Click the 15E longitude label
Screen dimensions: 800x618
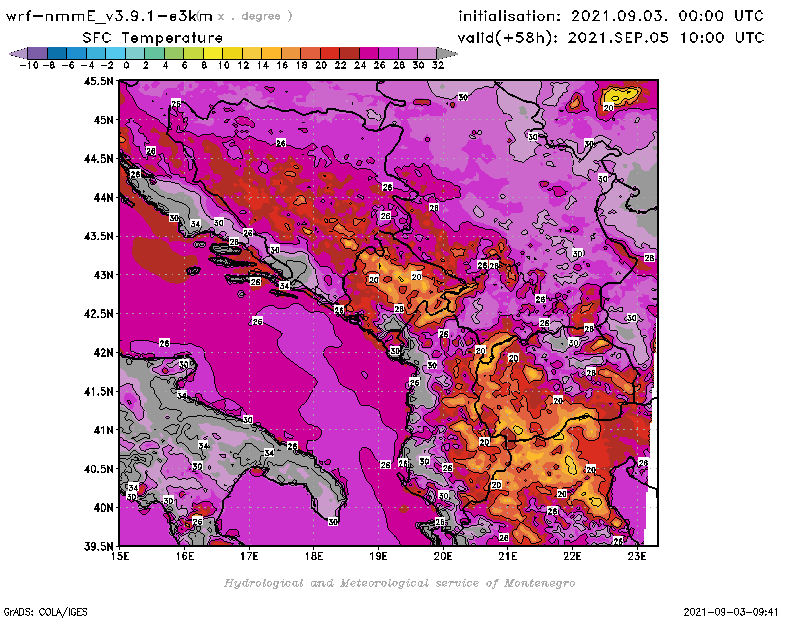(x=120, y=556)
